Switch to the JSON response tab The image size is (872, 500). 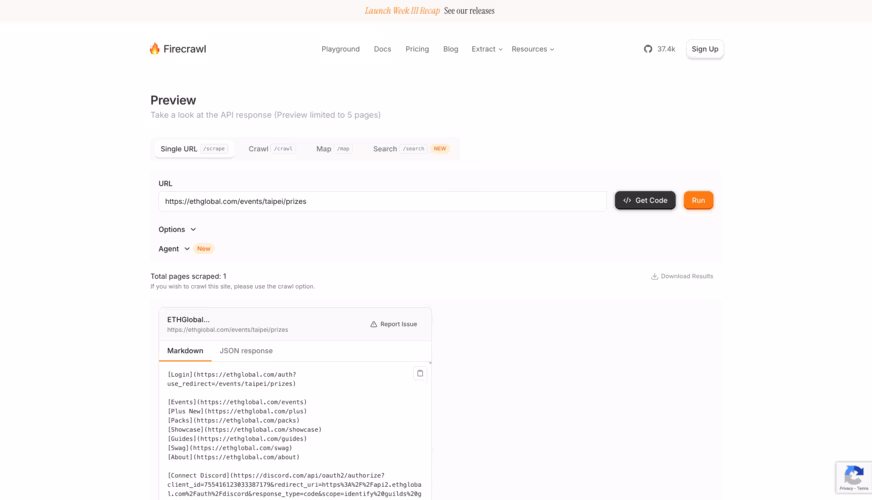pos(246,351)
